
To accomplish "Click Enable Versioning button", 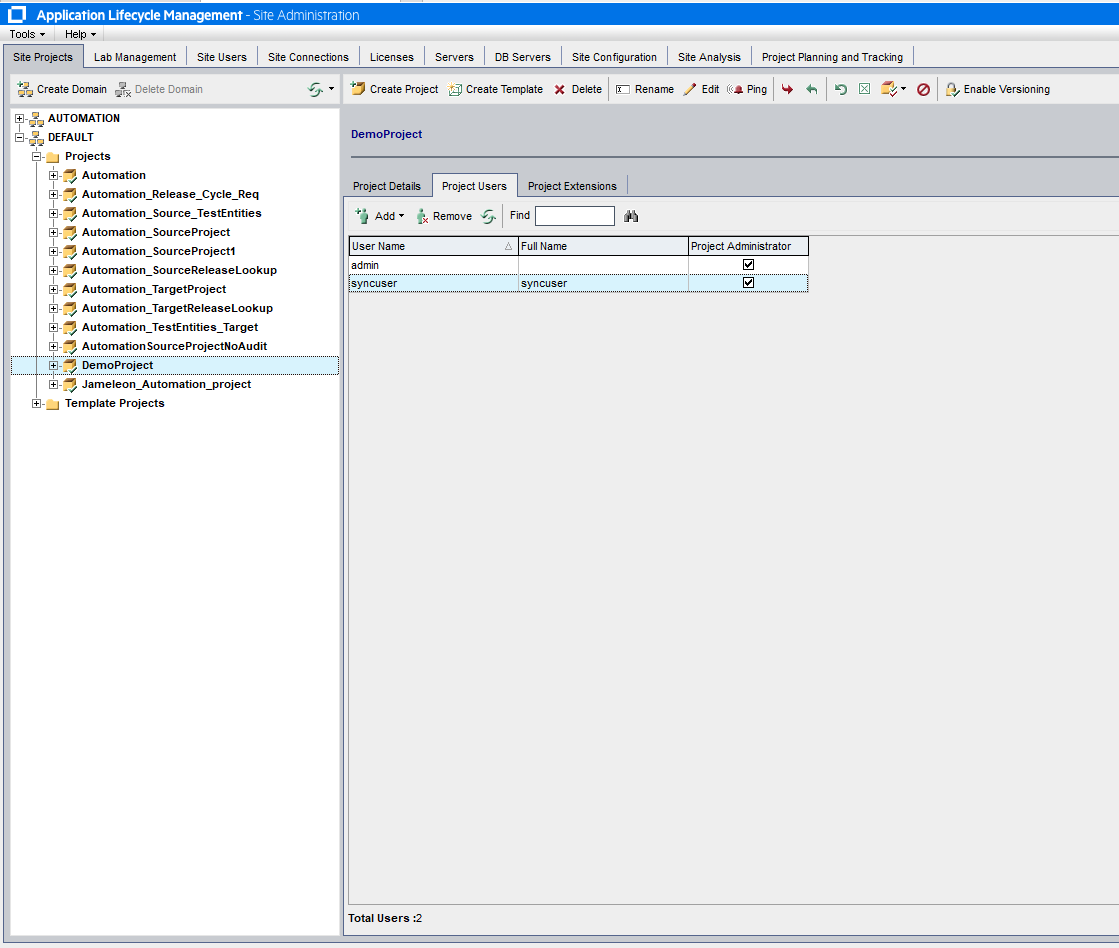I will [997, 89].
